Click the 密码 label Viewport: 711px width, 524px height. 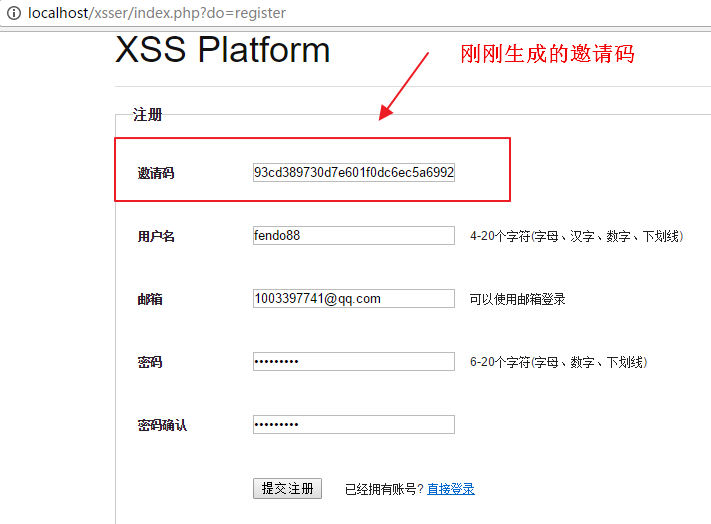(x=150, y=362)
